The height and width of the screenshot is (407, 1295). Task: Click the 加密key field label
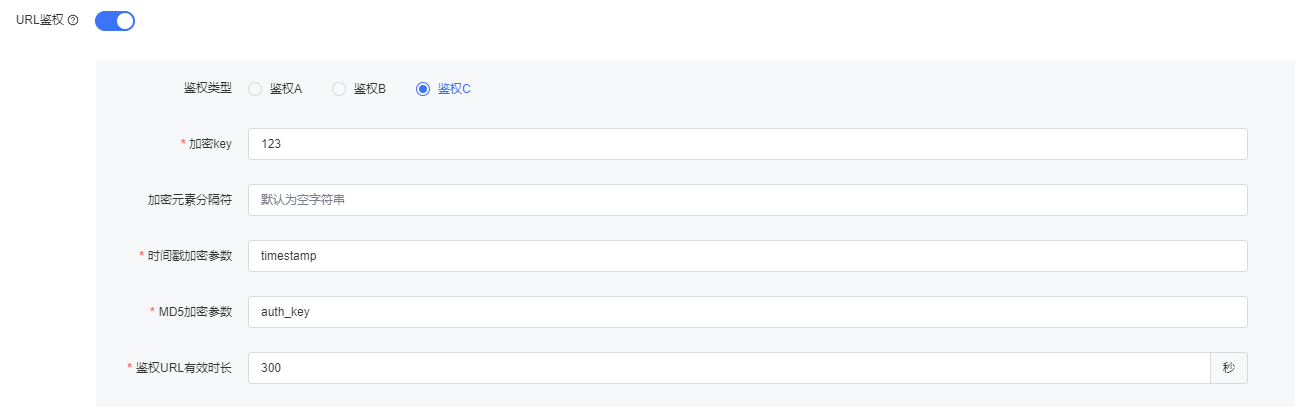tap(210, 144)
